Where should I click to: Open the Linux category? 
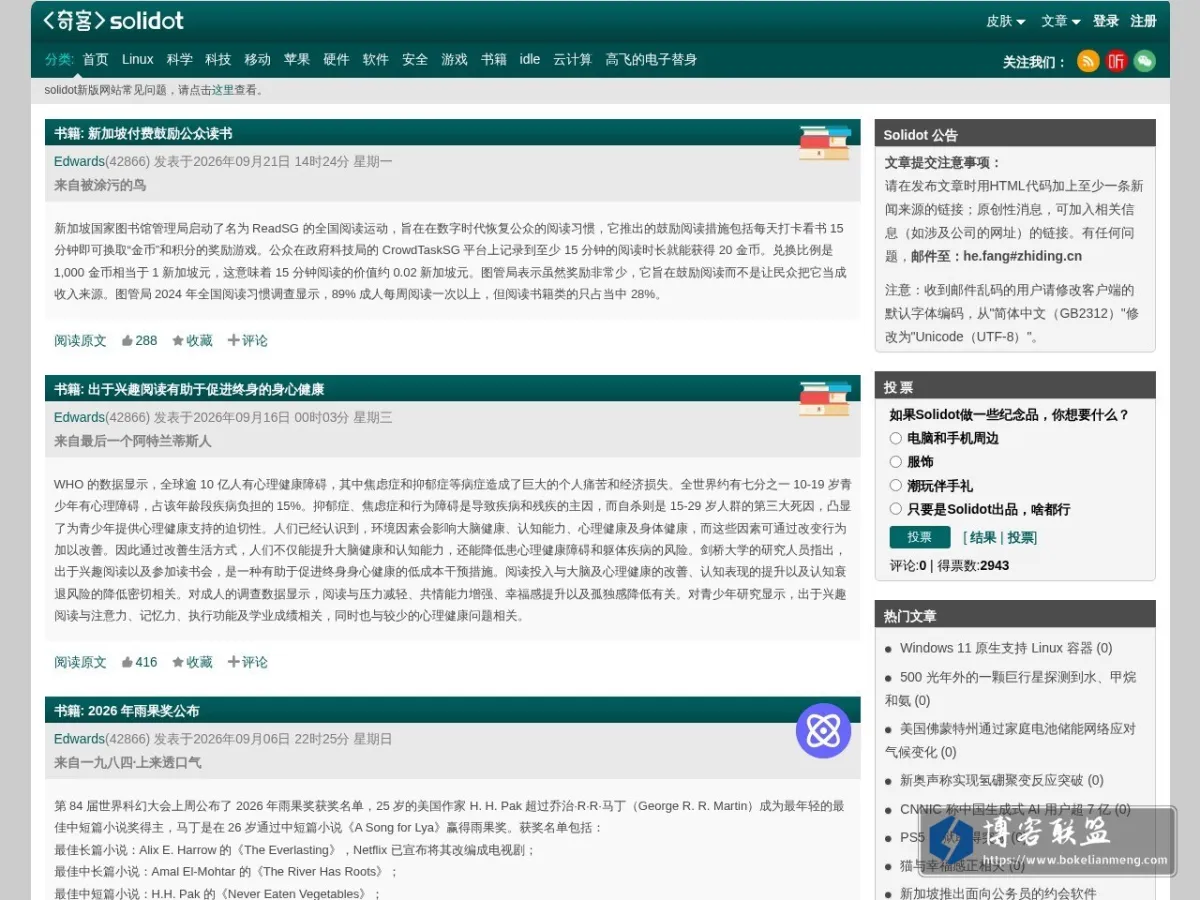(138, 59)
